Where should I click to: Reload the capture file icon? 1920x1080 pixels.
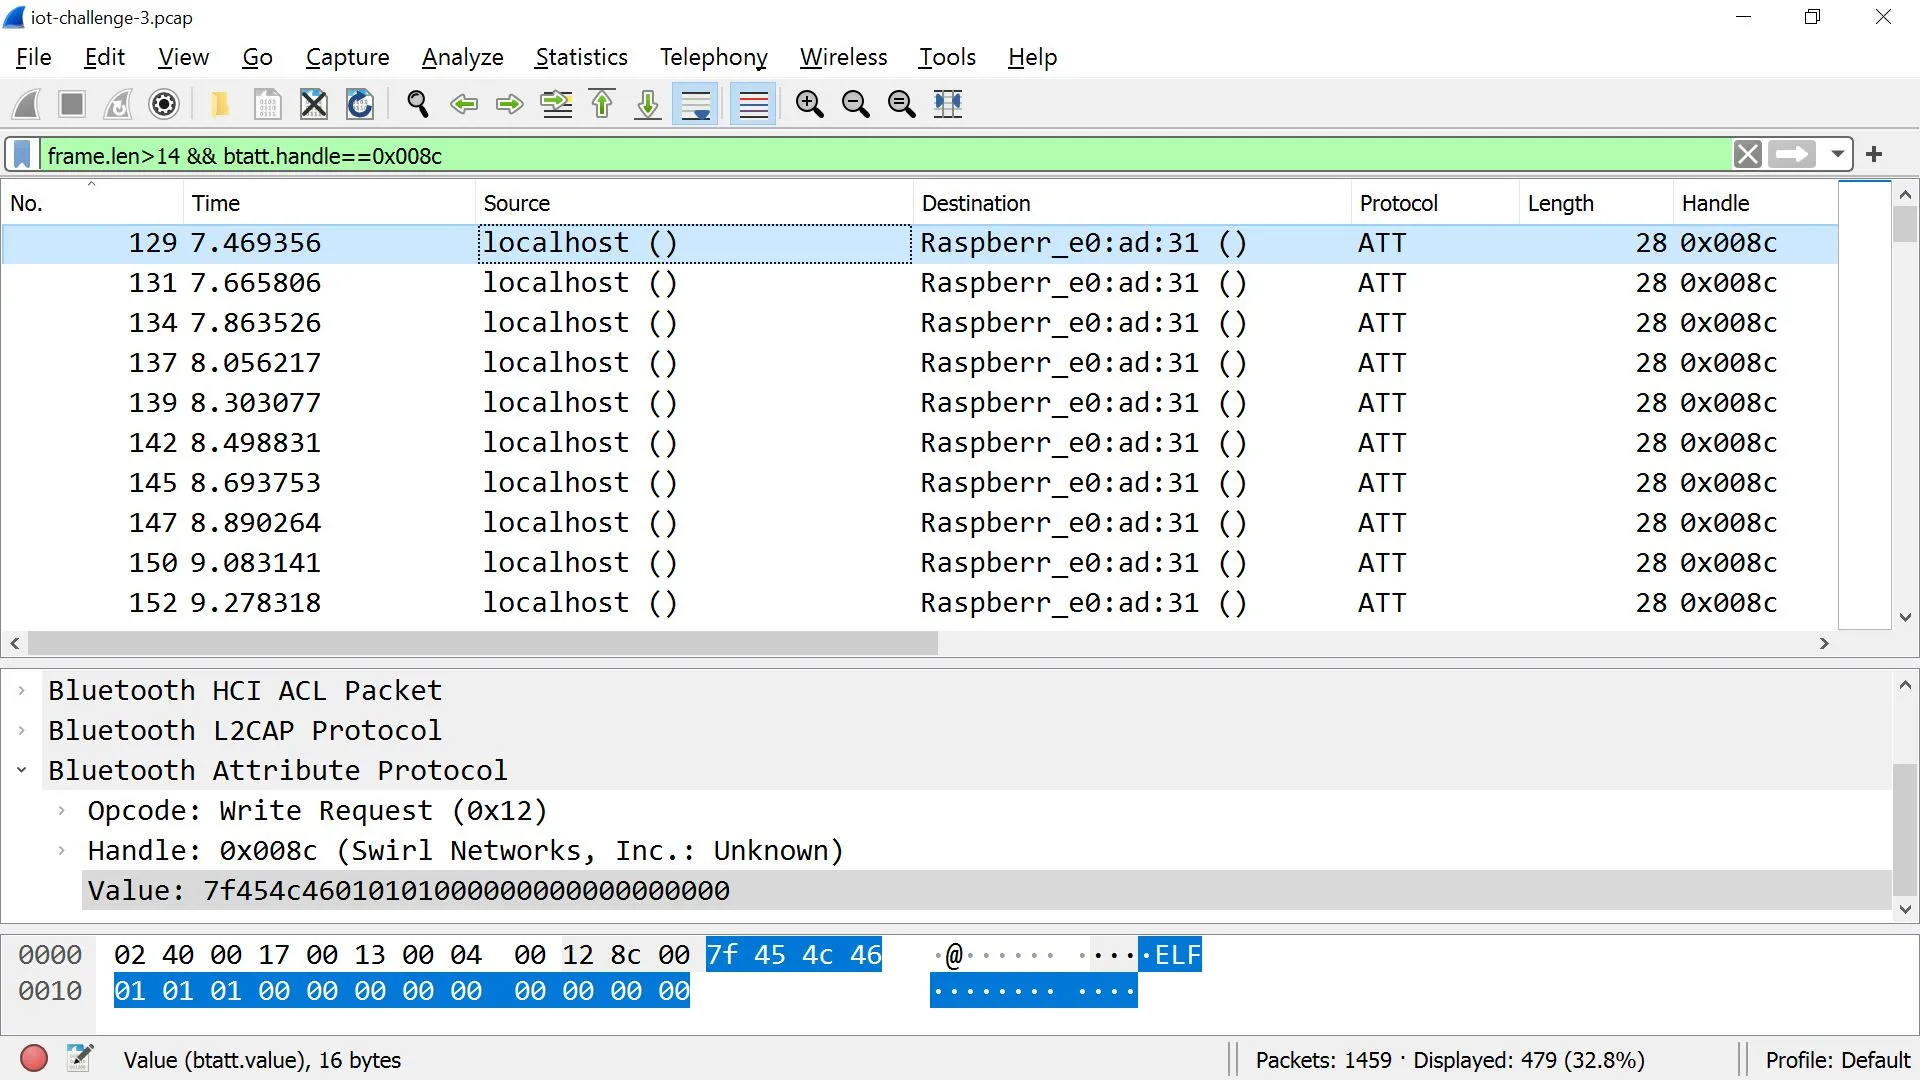pyautogui.click(x=360, y=104)
